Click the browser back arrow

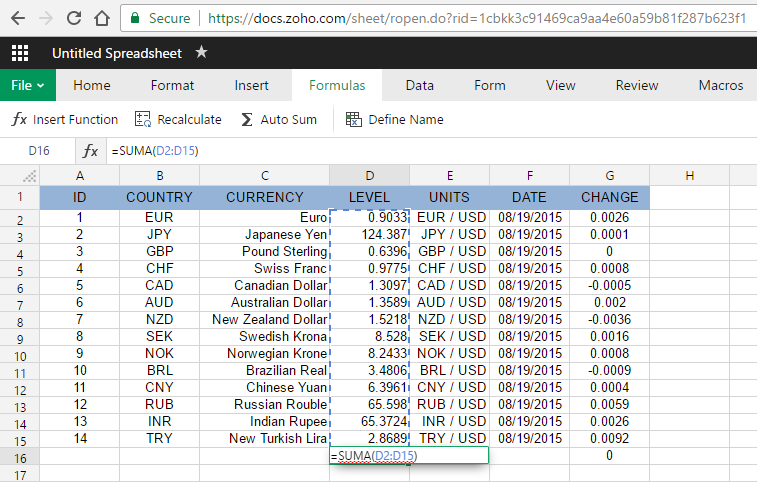[x=18, y=18]
